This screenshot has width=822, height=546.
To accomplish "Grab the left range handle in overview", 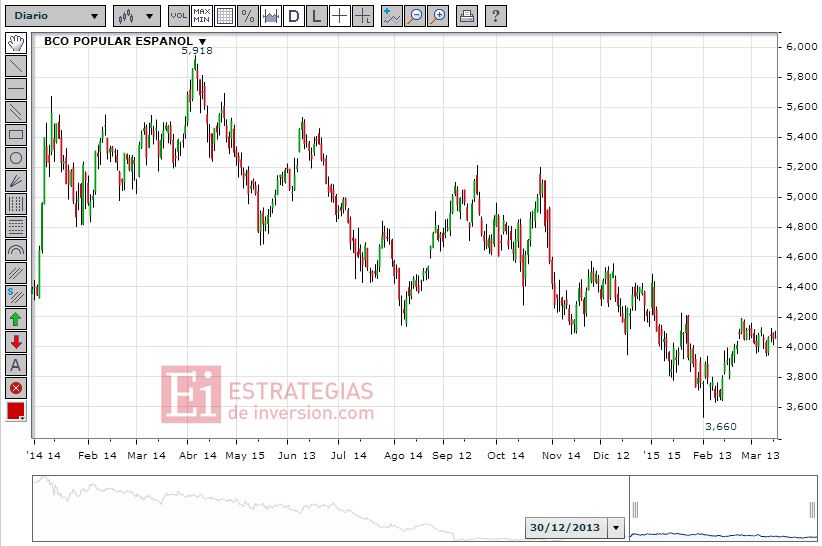I will (x=635, y=509).
